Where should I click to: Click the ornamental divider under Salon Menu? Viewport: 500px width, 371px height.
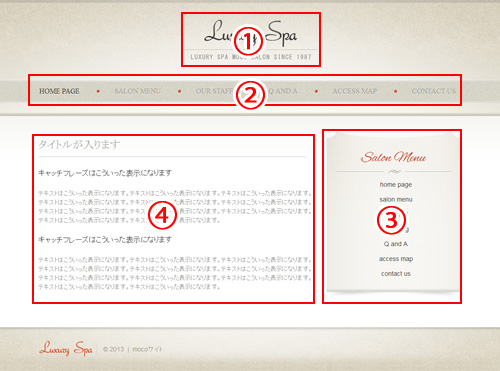coord(394,172)
